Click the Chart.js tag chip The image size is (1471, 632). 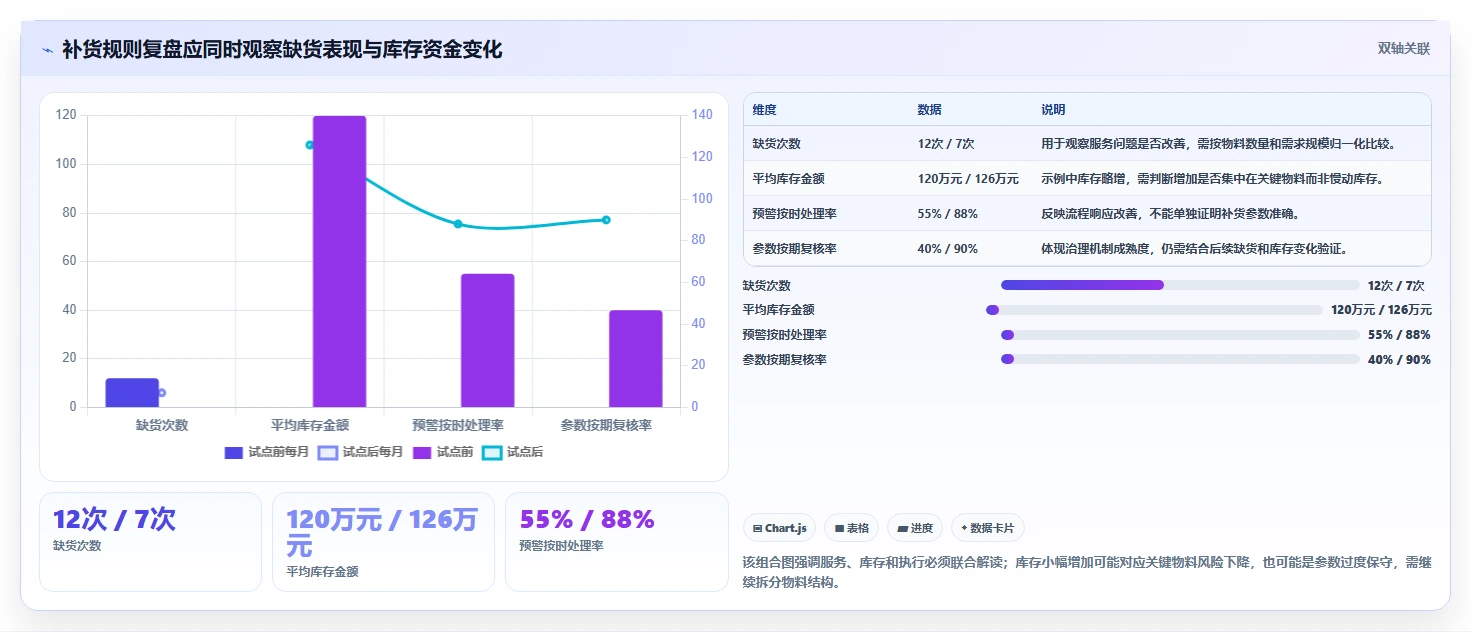(780, 528)
